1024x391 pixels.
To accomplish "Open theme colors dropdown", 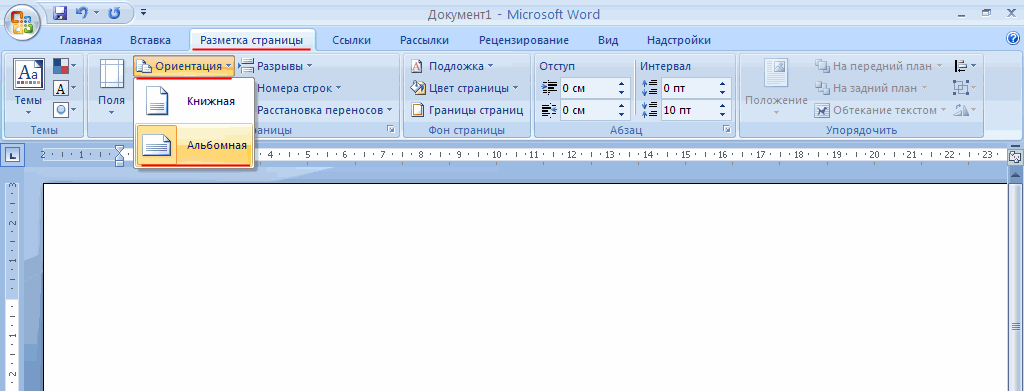I will (65, 66).
